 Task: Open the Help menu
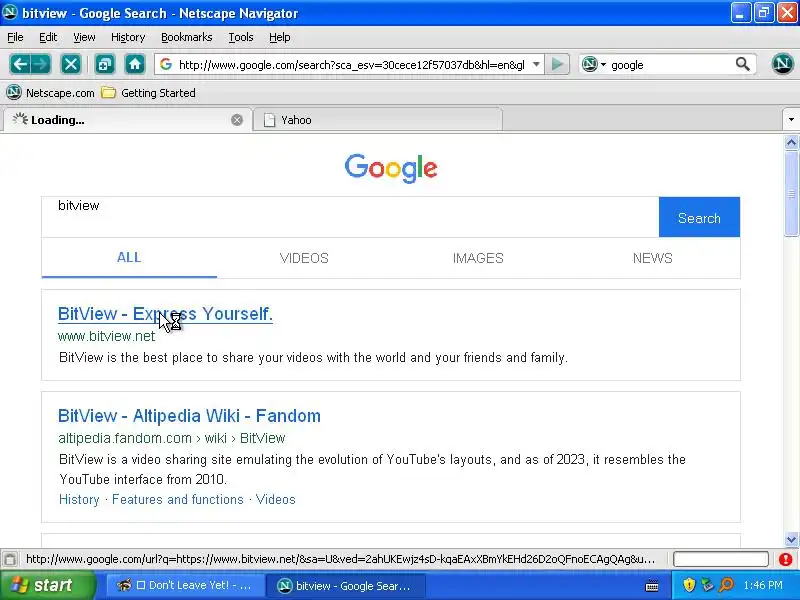(x=280, y=37)
